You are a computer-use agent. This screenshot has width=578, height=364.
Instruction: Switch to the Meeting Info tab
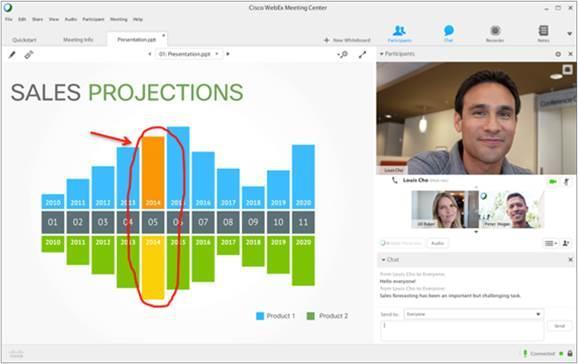(x=78, y=39)
